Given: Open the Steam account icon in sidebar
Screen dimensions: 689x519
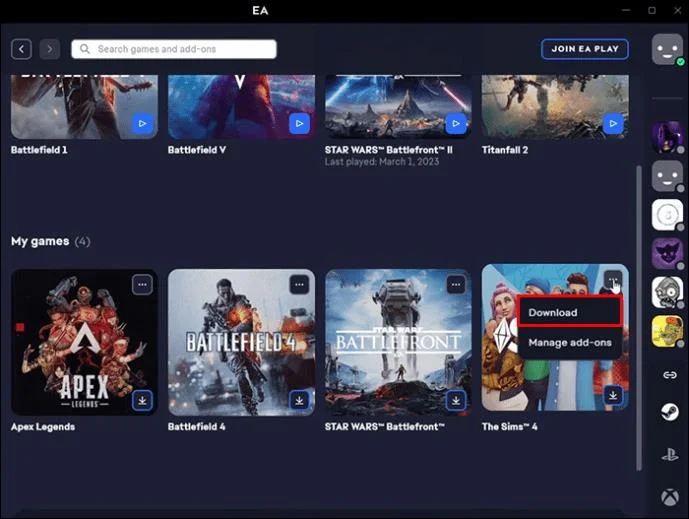Looking at the screenshot, I should click(667, 412).
